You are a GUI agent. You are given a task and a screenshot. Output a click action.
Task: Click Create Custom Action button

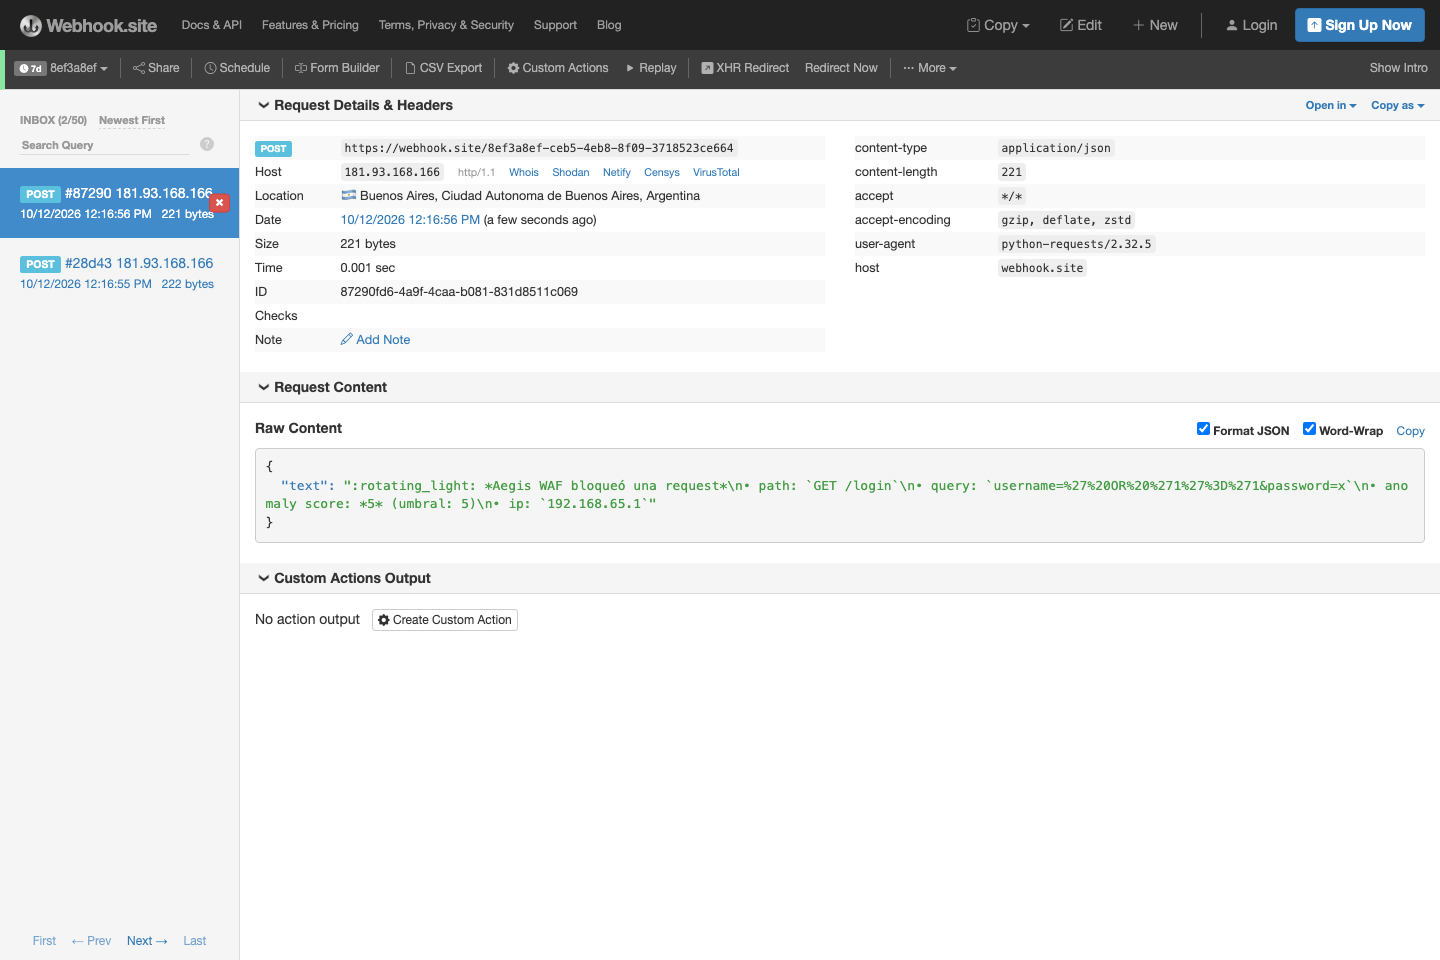pyautogui.click(x=445, y=620)
